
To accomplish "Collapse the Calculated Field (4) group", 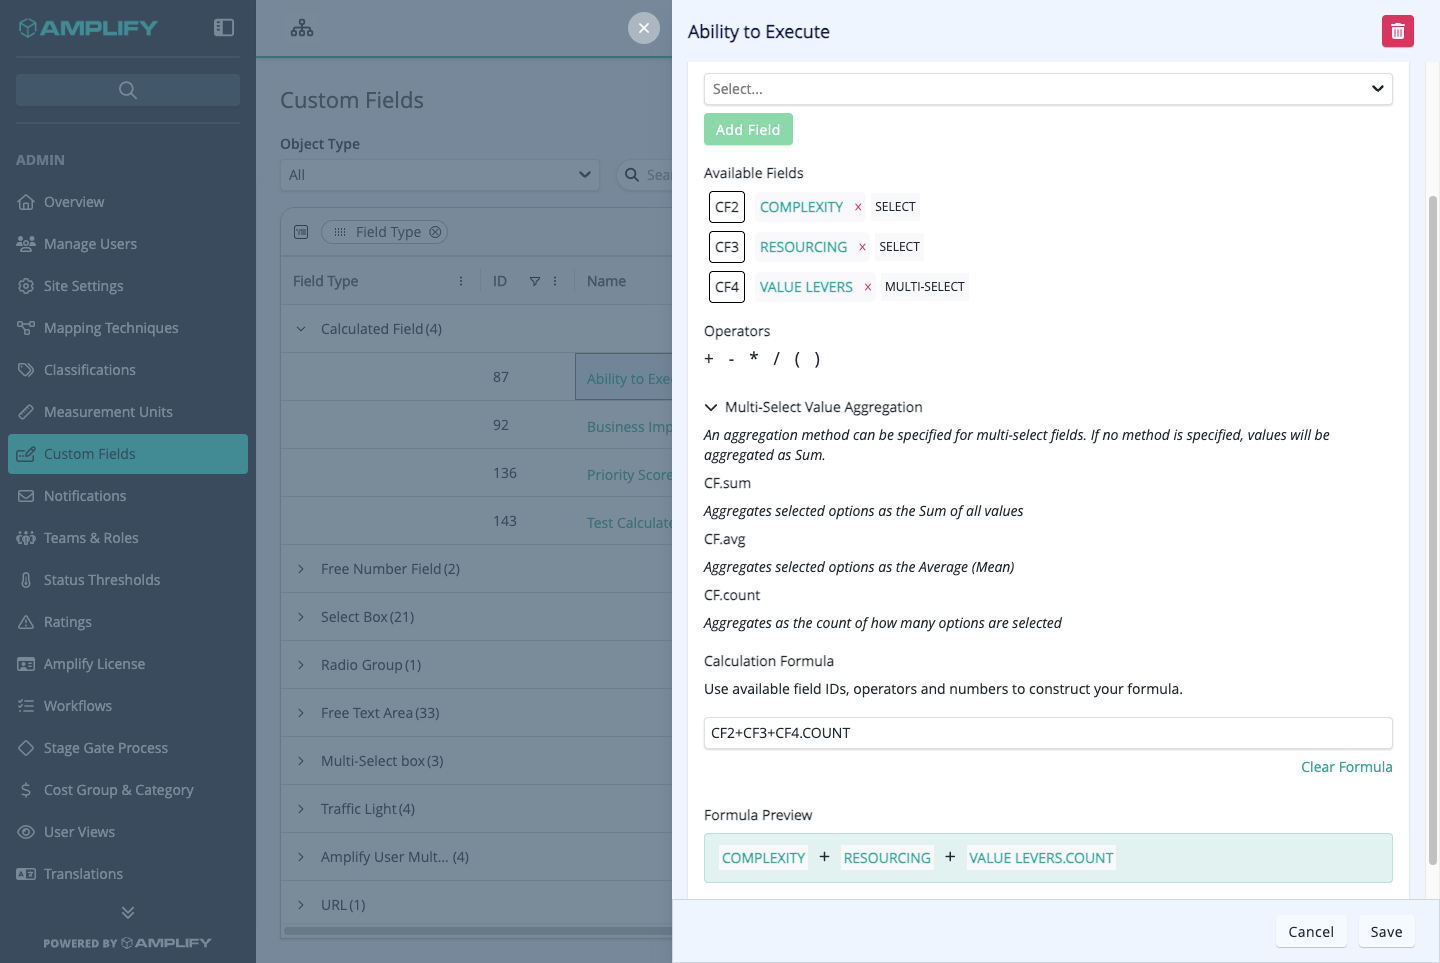I will 301,329.
